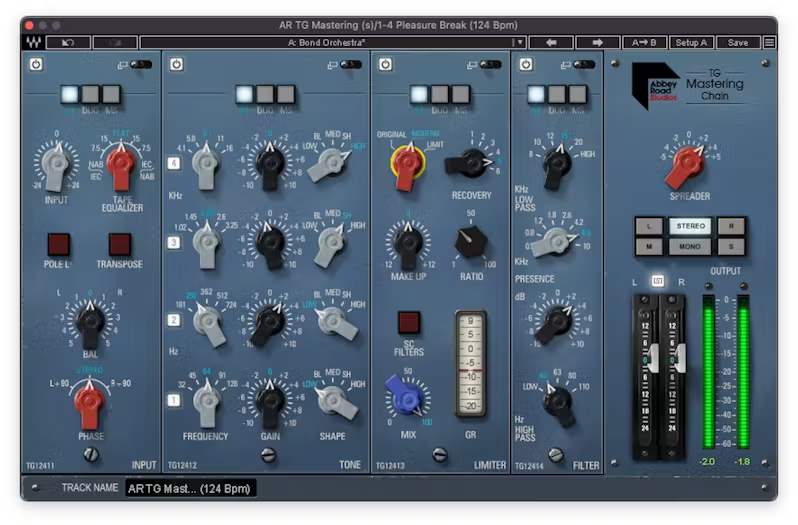Viewport: 798px width, 525px height.
Task: Toggle expanded view switch in Tone module
Action: [x=351, y=65]
